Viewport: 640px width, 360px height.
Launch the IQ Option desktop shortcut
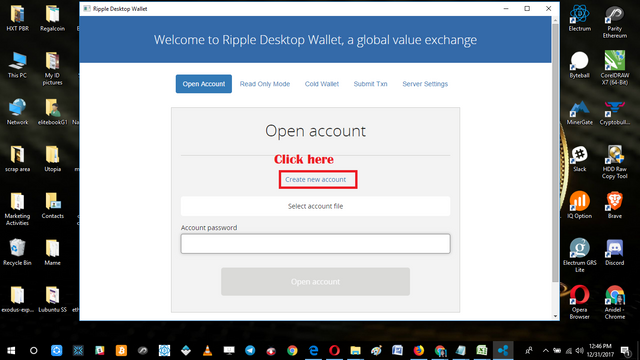tap(580, 205)
